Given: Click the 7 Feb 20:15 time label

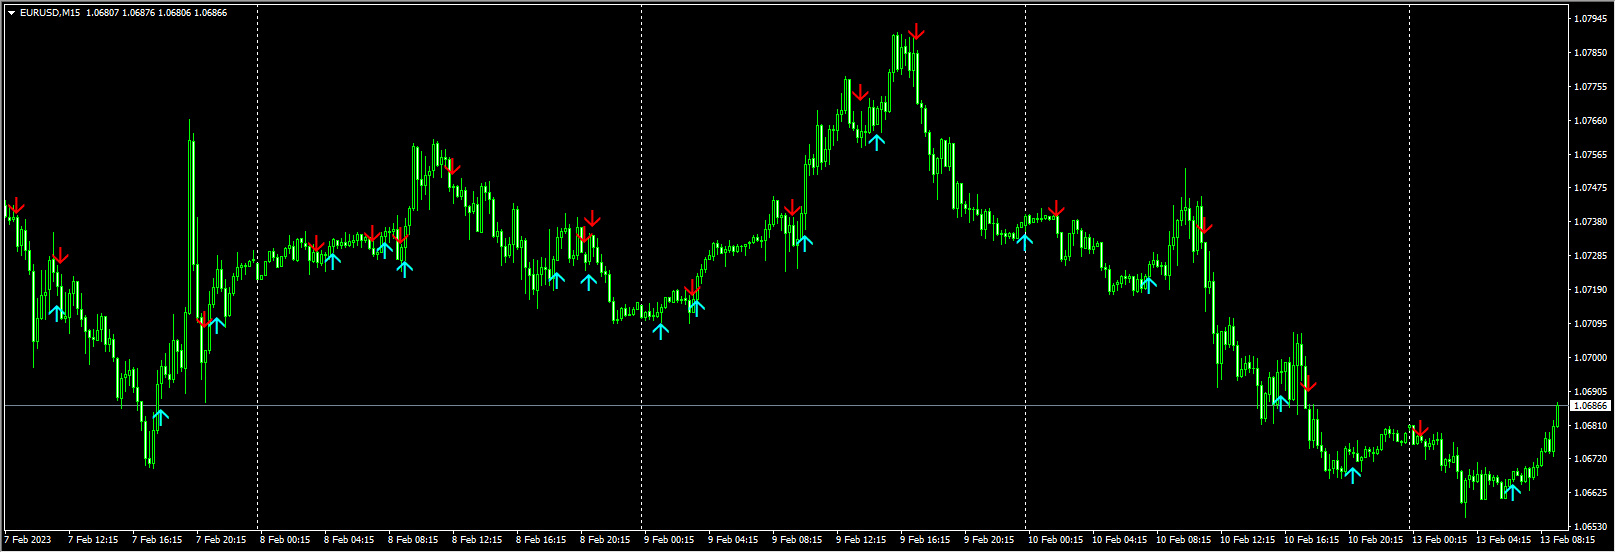Looking at the screenshot, I should 221,540.
